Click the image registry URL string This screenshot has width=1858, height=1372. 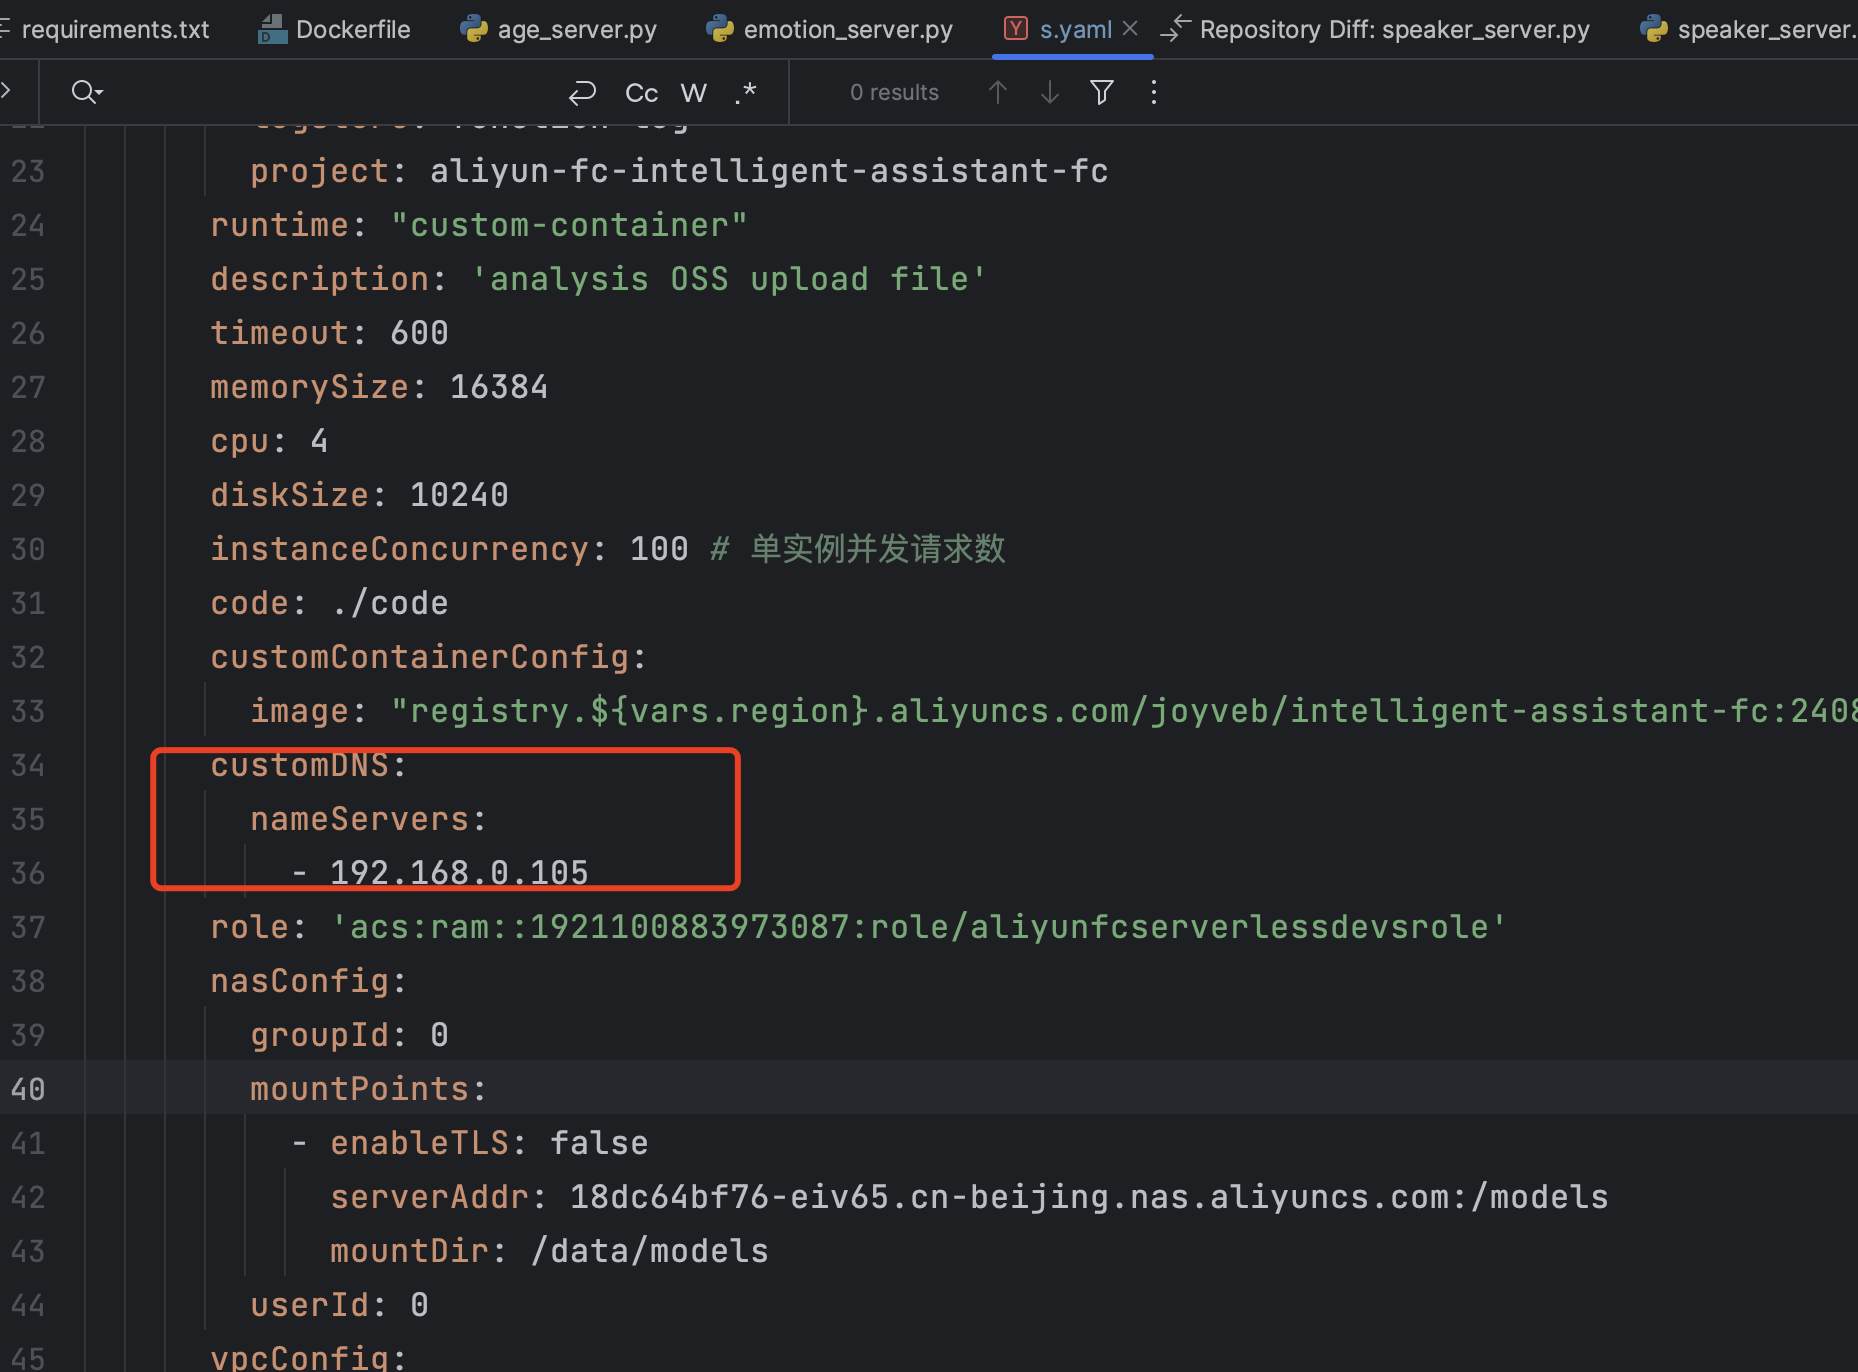pyautogui.click(x=1124, y=711)
